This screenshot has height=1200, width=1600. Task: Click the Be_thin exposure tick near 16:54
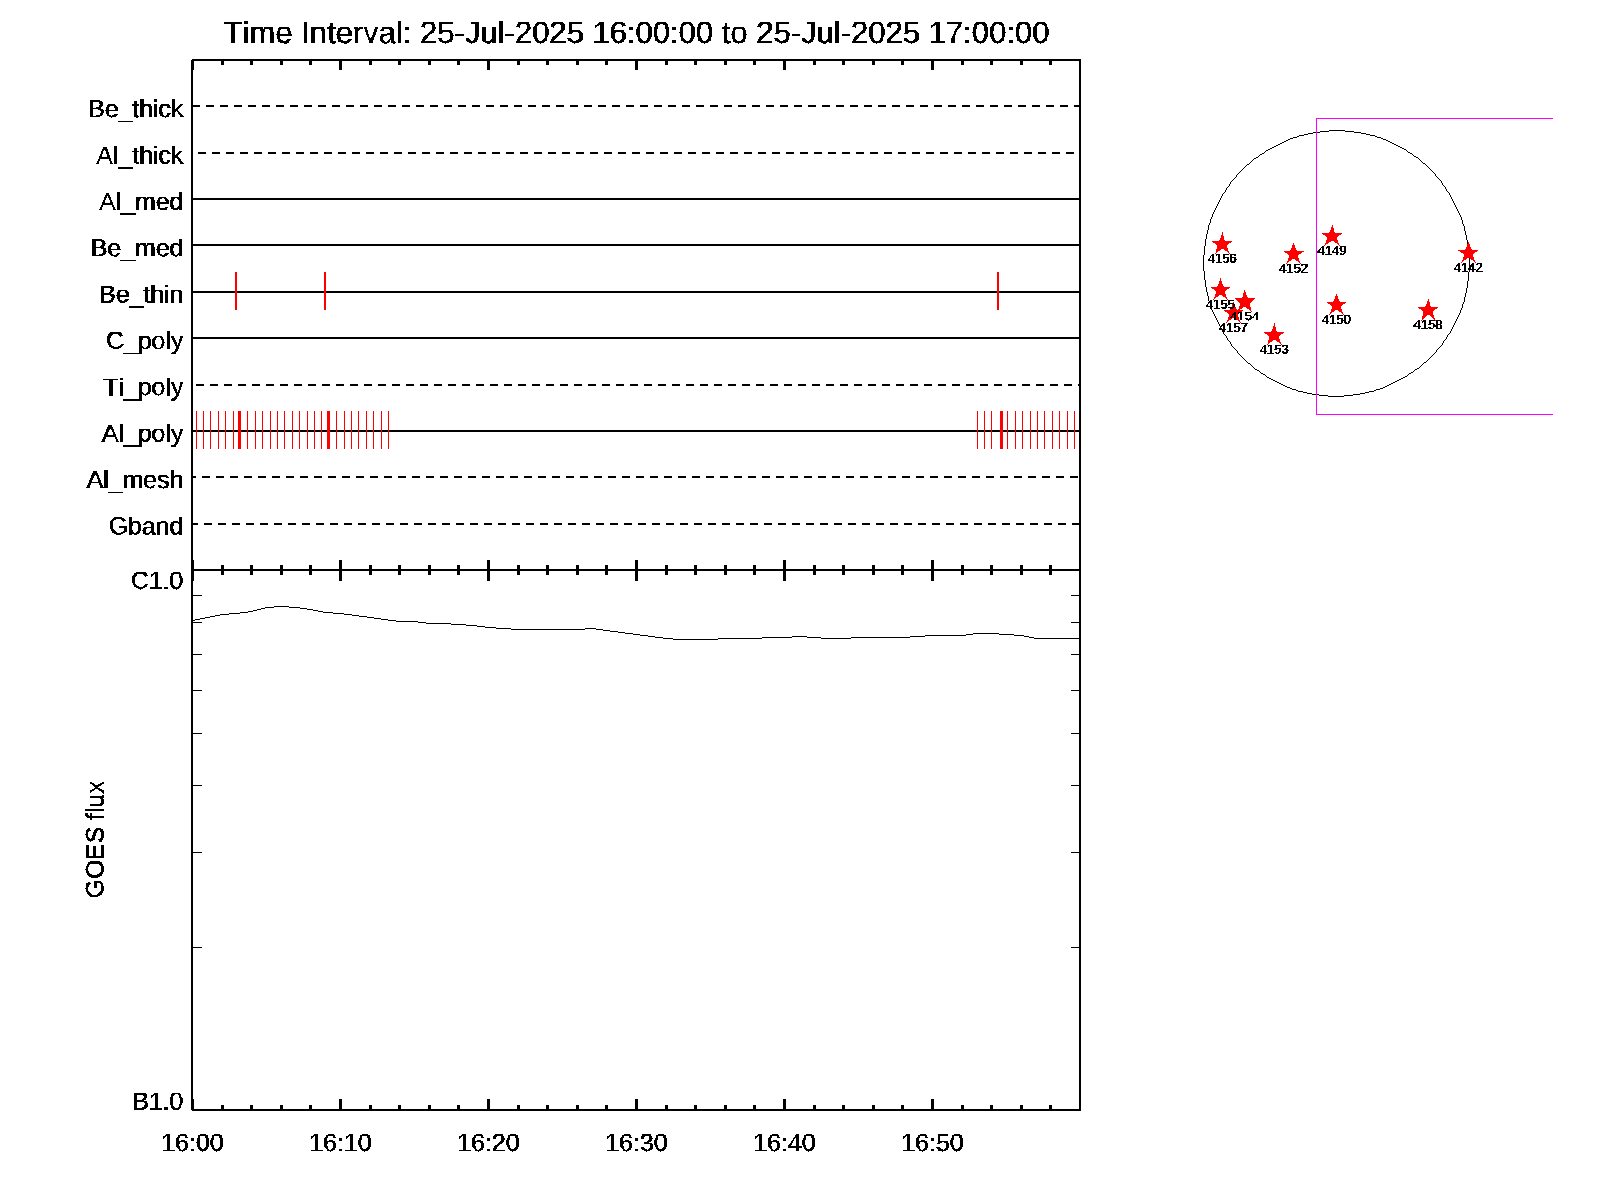[x=998, y=291]
